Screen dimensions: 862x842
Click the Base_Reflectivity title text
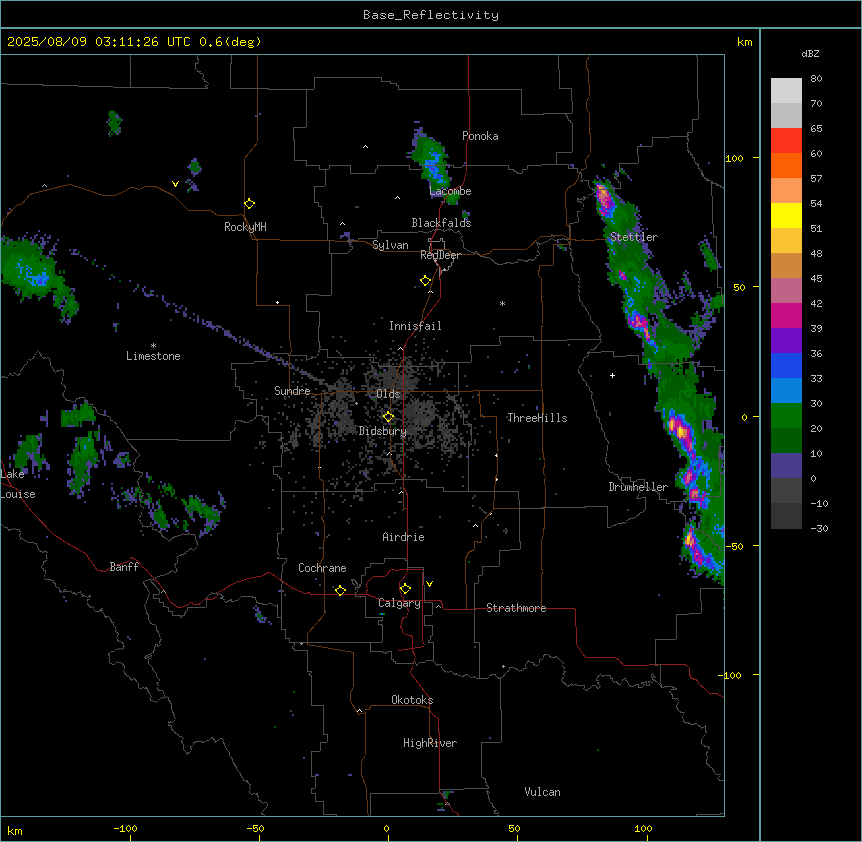click(x=431, y=15)
